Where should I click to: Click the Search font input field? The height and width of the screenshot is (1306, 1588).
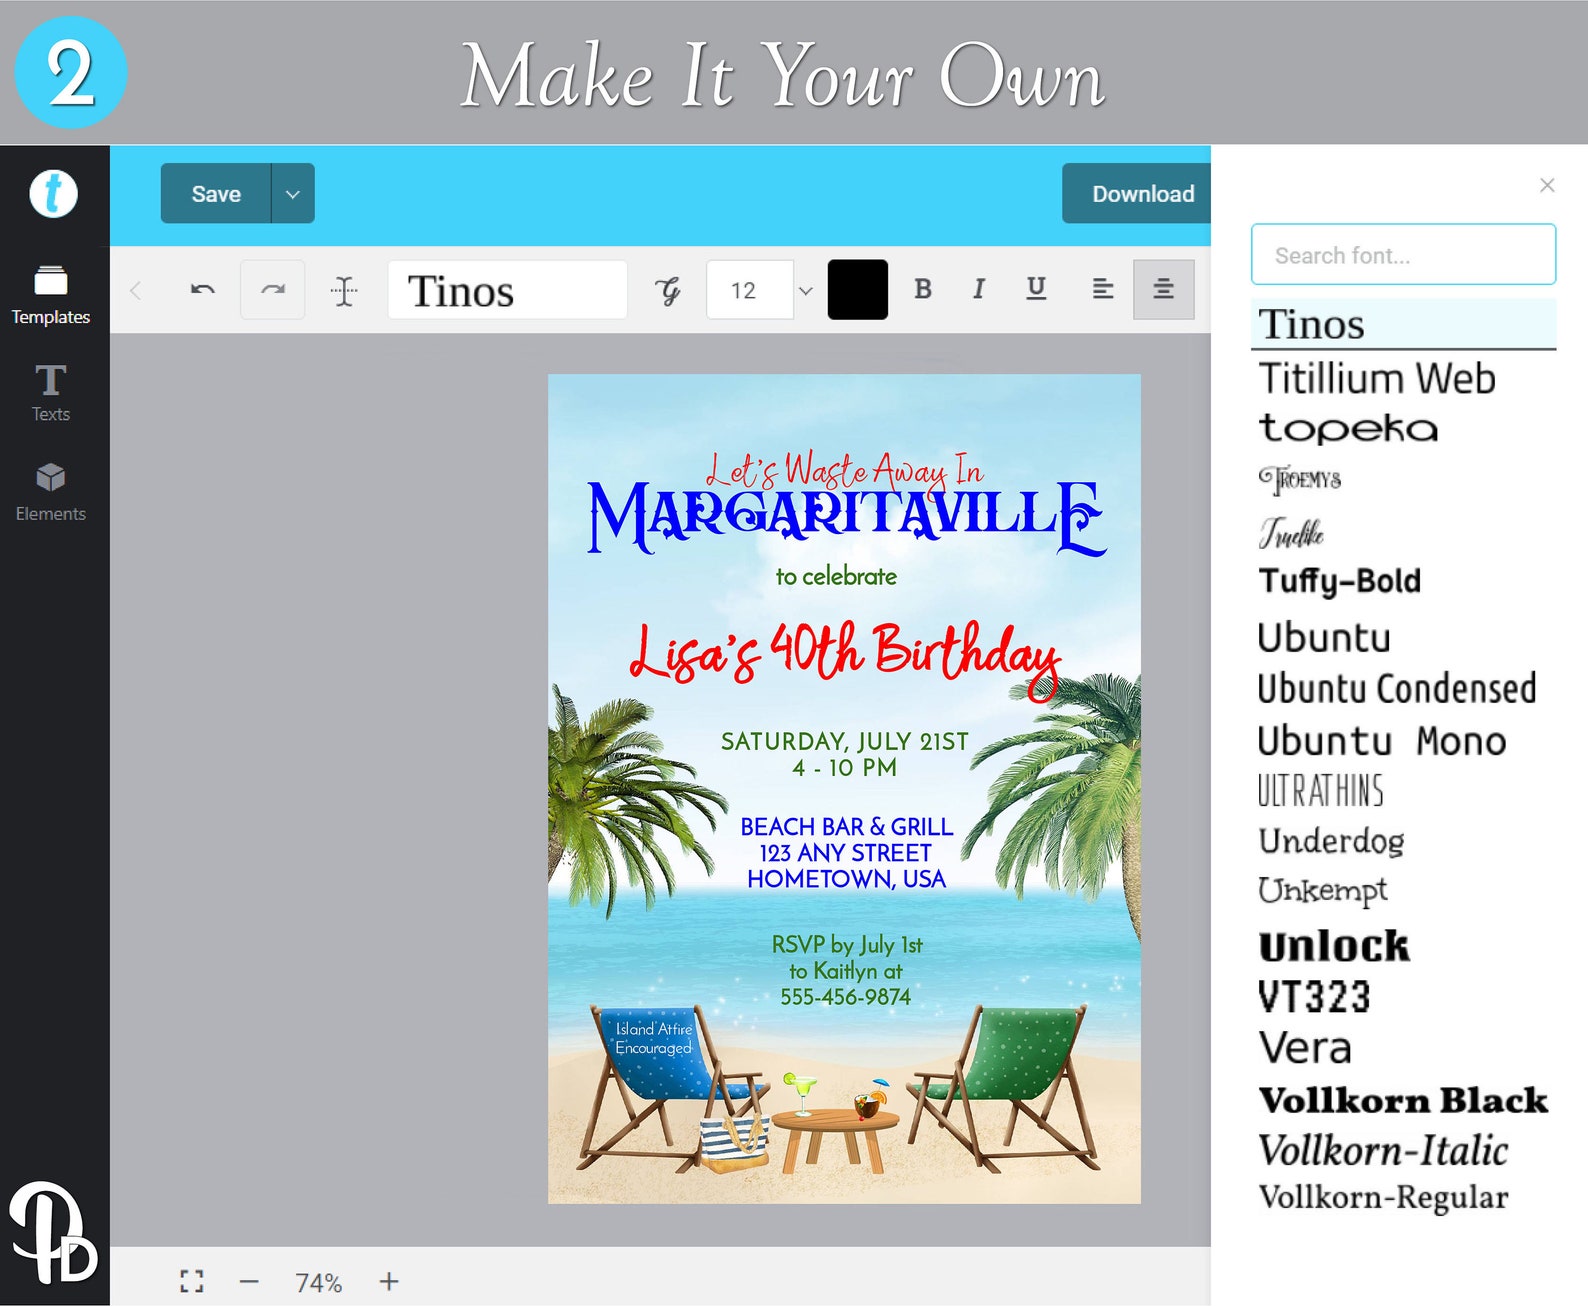click(x=1404, y=255)
